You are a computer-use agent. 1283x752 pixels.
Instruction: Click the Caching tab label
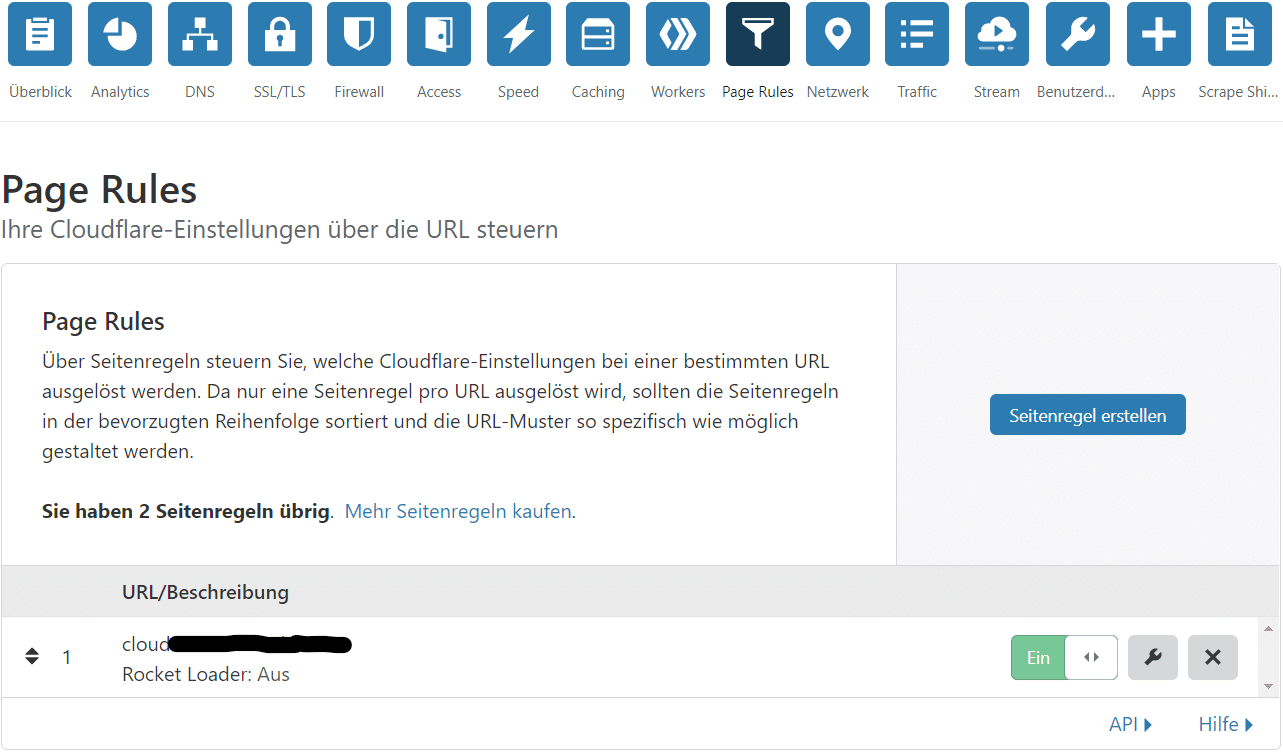click(x=598, y=92)
